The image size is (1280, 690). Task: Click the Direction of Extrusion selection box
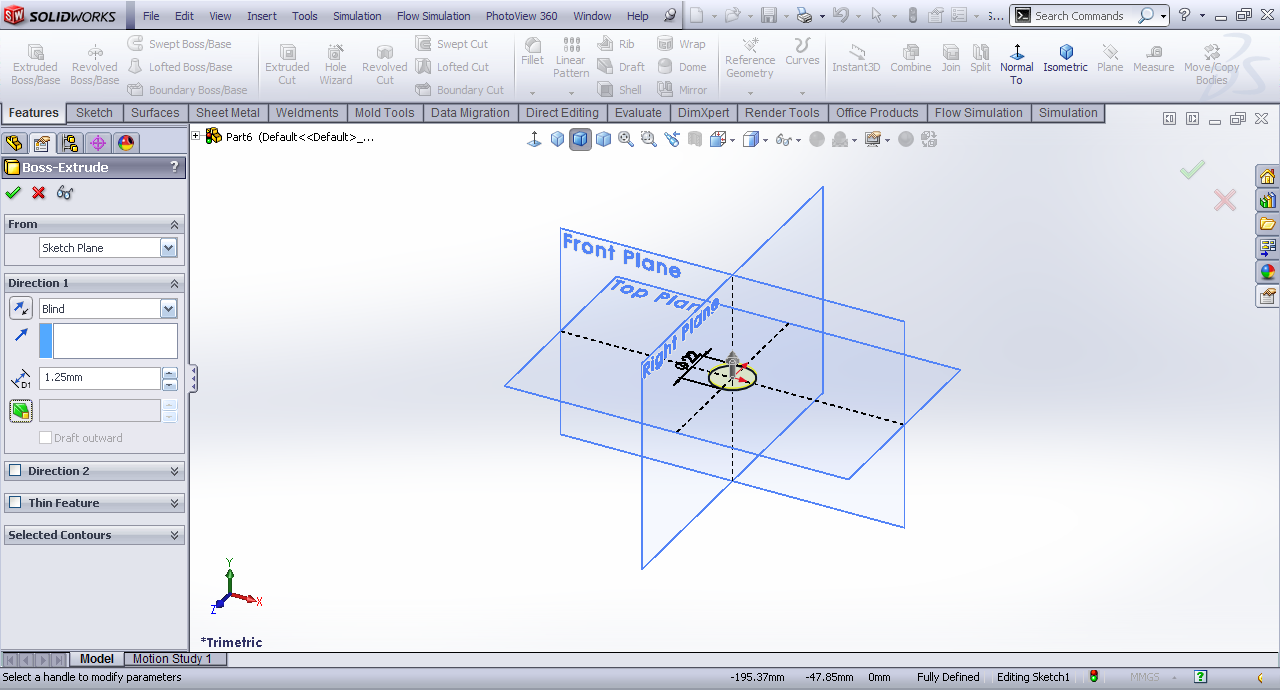115,341
